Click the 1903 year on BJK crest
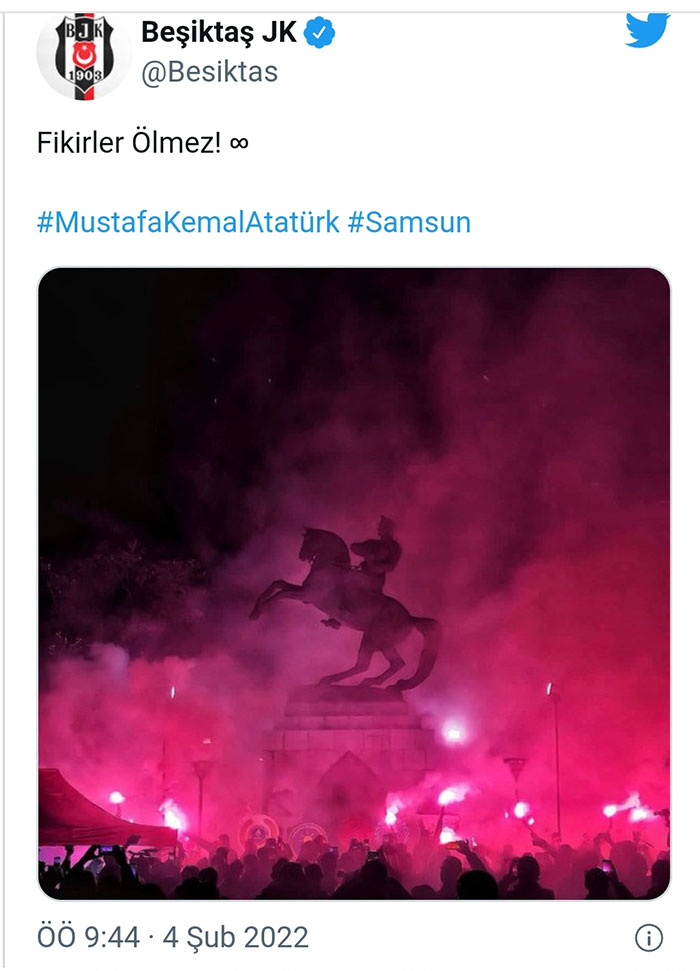 click(x=85, y=76)
